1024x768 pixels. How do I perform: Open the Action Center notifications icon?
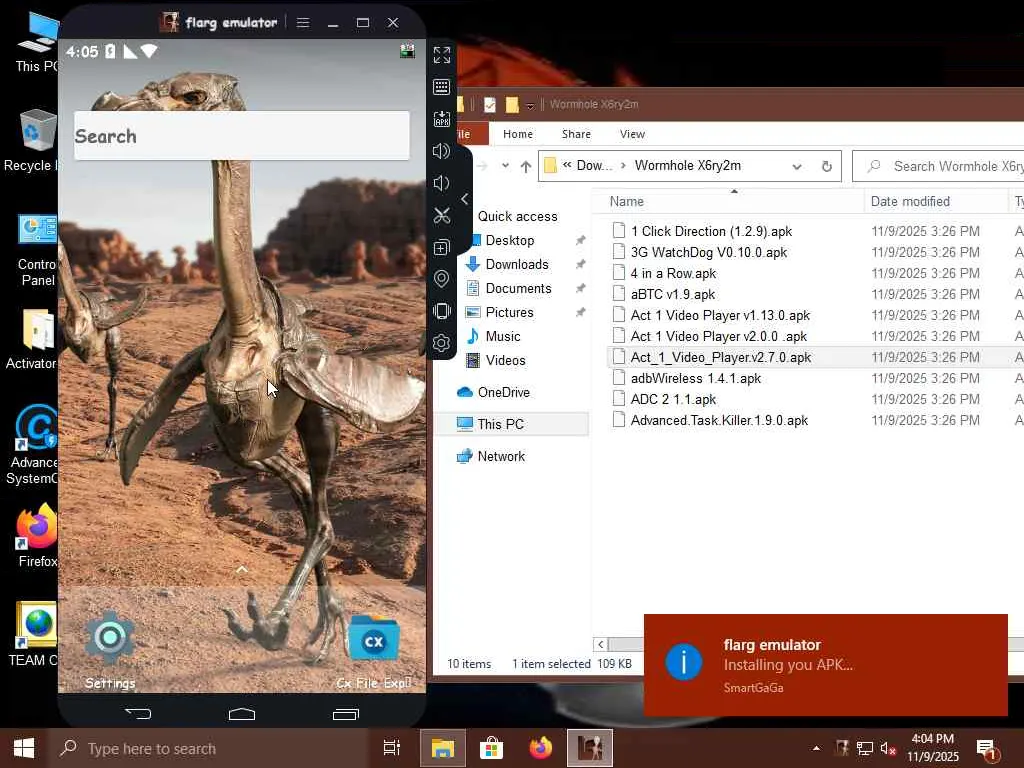point(987,748)
